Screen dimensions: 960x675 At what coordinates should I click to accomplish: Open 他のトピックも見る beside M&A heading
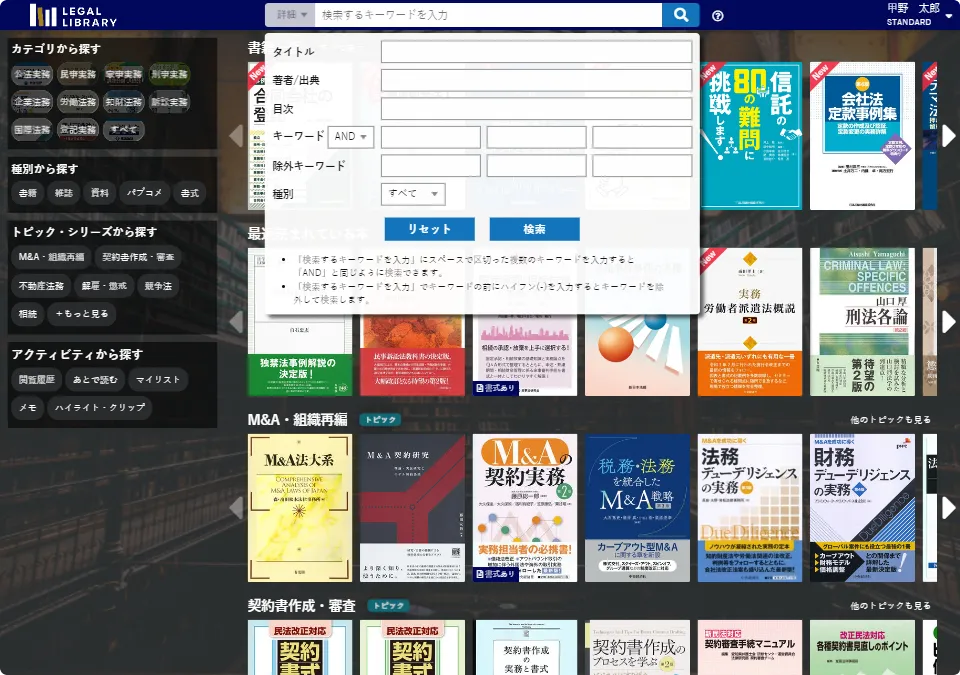pos(890,420)
